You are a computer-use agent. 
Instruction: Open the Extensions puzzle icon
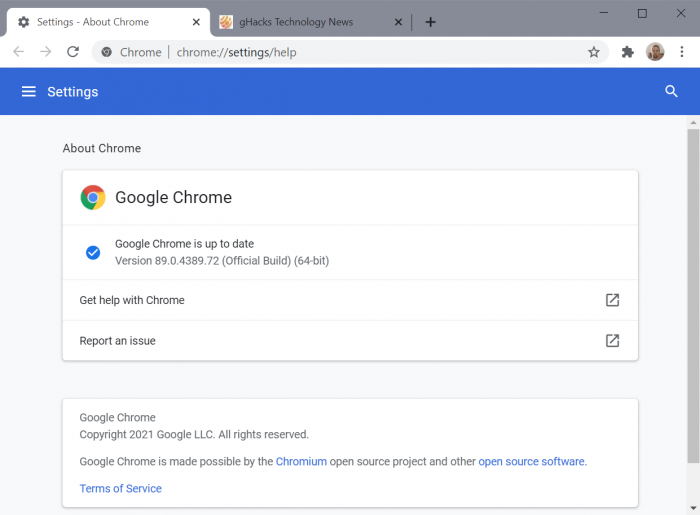(x=627, y=52)
